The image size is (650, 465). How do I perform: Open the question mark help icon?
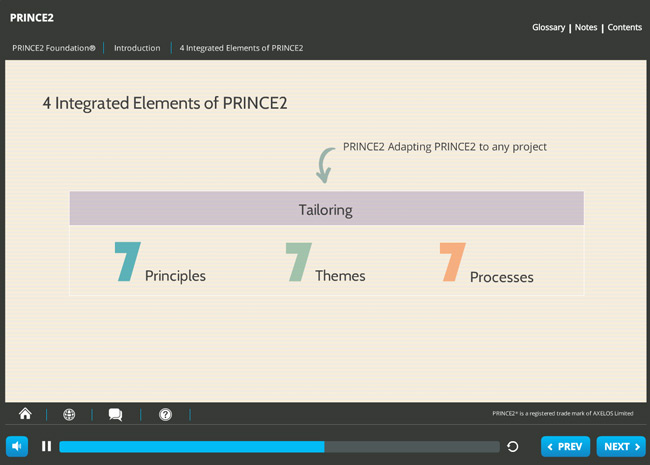coord(165,414)
